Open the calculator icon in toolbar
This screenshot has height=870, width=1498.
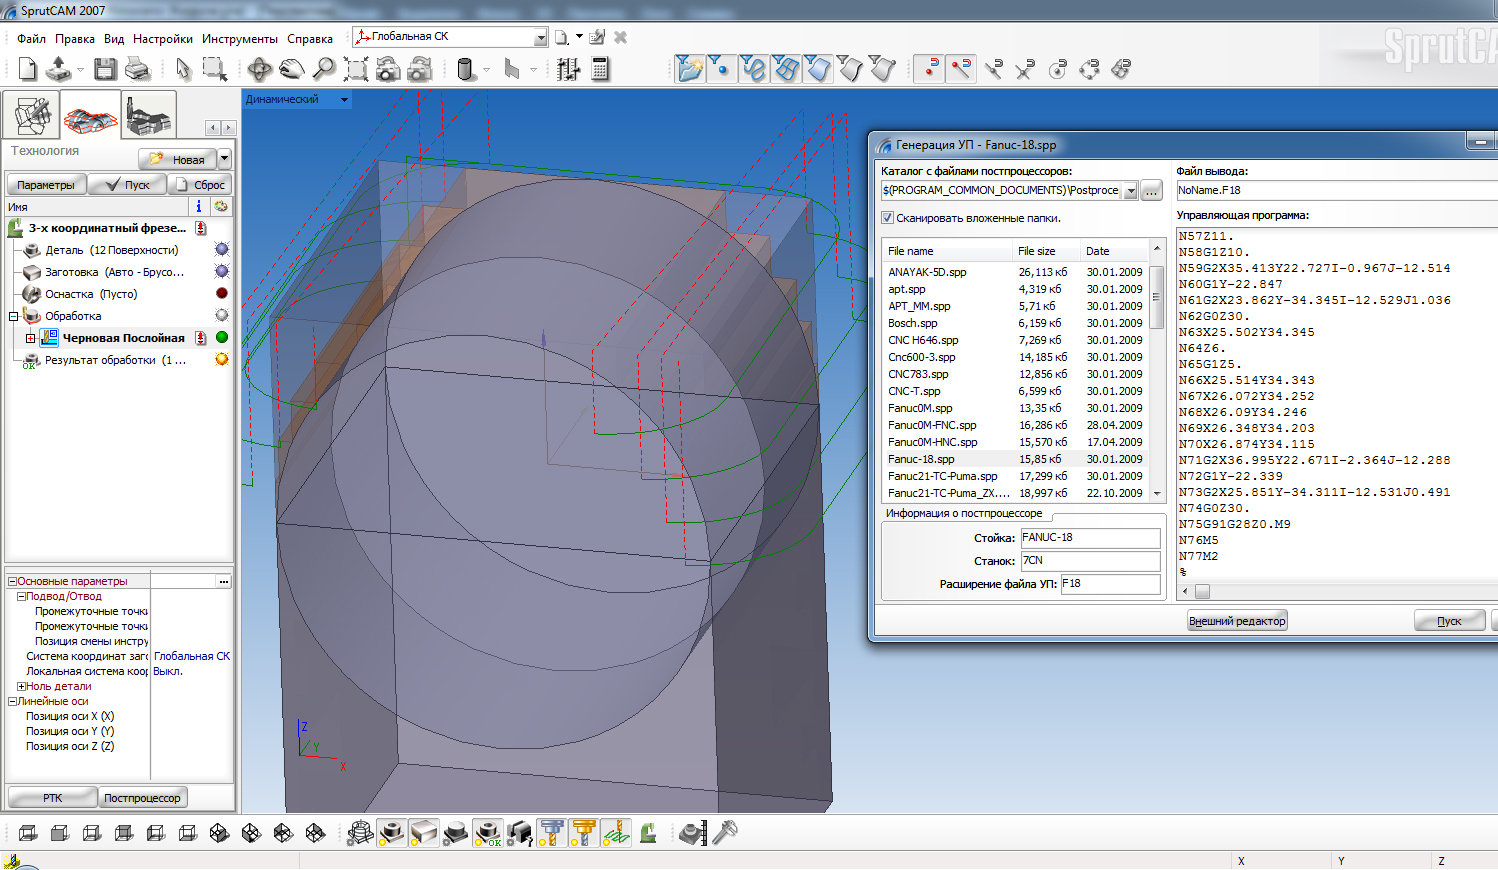(x=600, y=69)
